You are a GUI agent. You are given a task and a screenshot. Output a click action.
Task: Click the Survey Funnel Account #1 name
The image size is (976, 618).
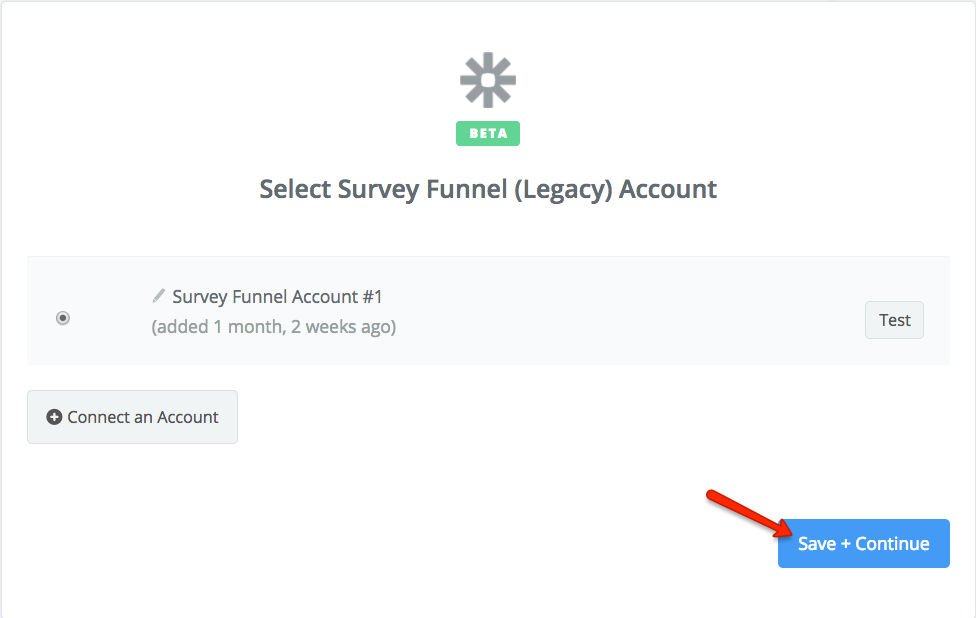pos(277,297)
